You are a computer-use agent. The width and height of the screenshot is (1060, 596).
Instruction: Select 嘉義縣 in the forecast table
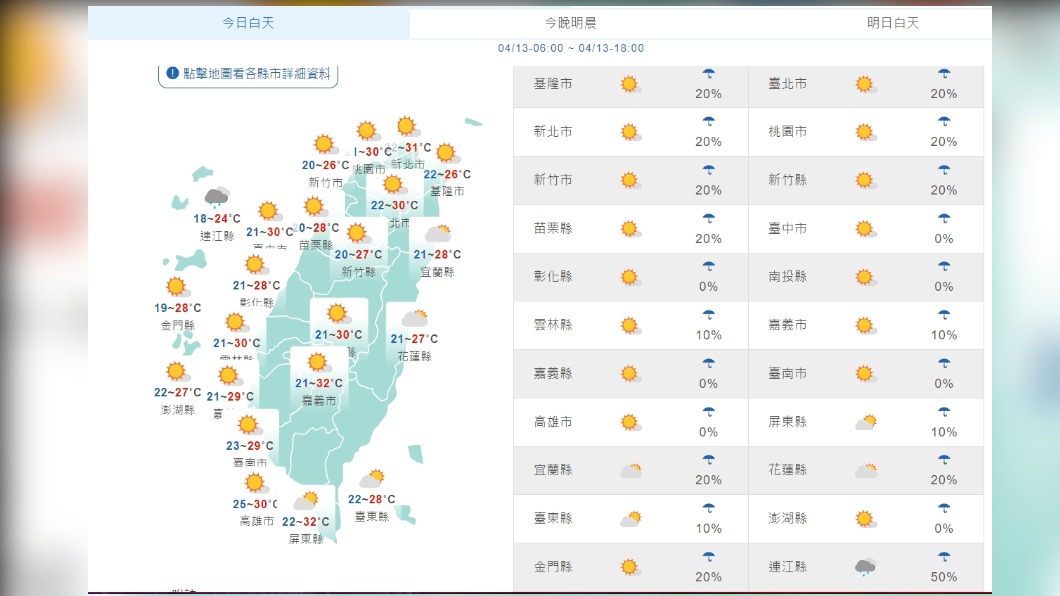click(x=553, y=373)
